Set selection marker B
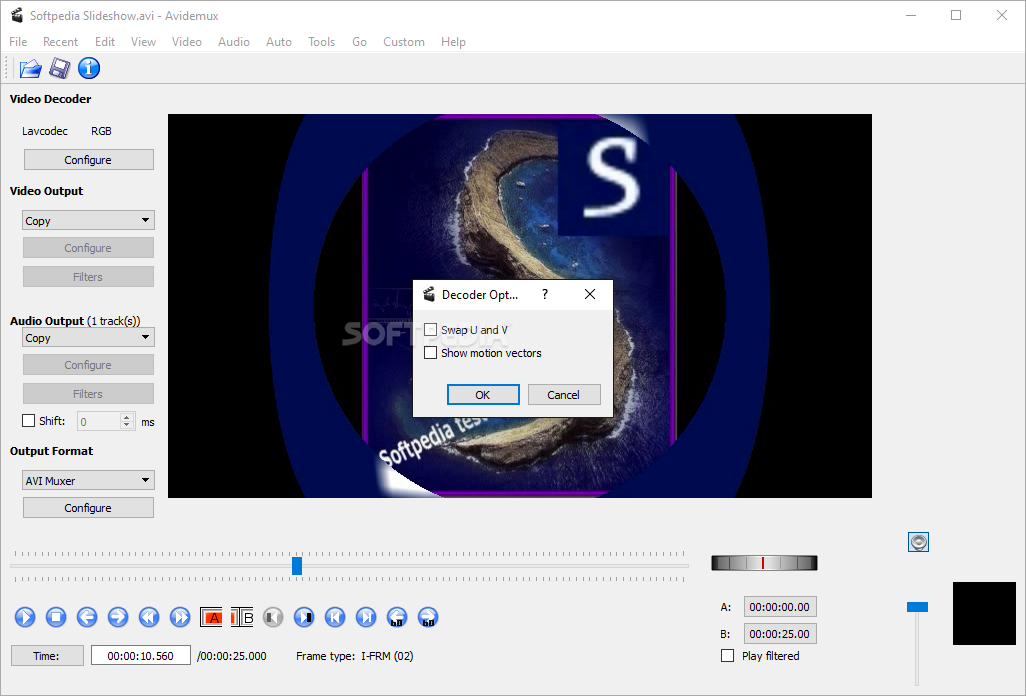This screenshot has width=1026, height=696. [x=242, y=617]
